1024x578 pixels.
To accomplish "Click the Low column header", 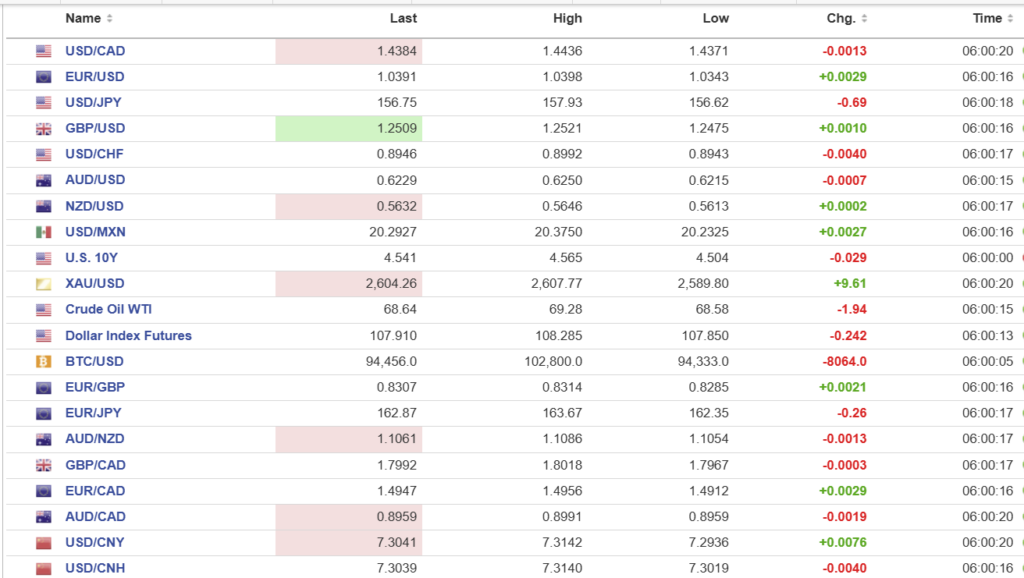I will coord(715,18).
